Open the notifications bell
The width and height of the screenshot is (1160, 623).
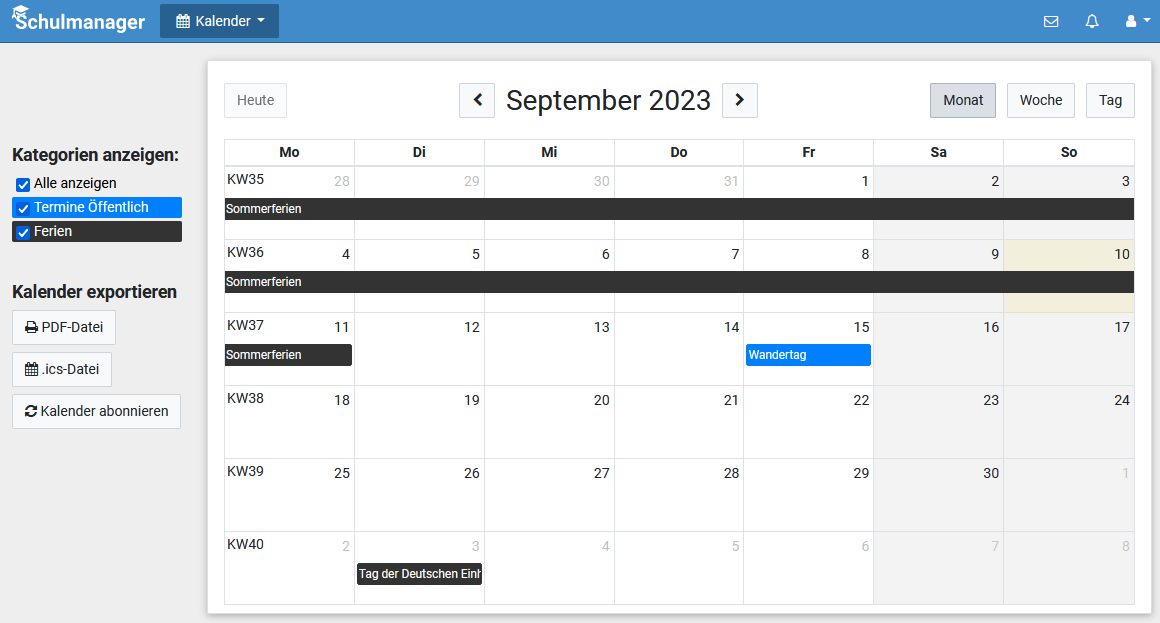coord(1092,21)
